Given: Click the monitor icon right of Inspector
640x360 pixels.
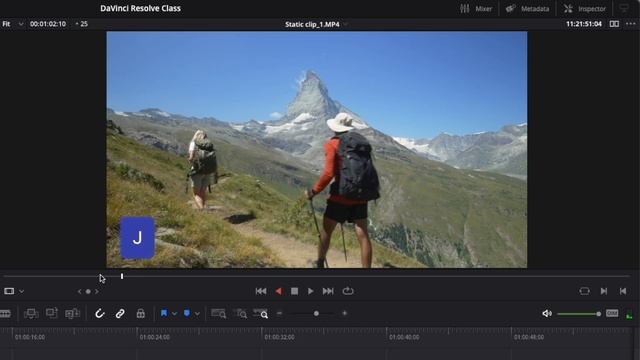Looking at the screenshot, I should click(624, 8).
